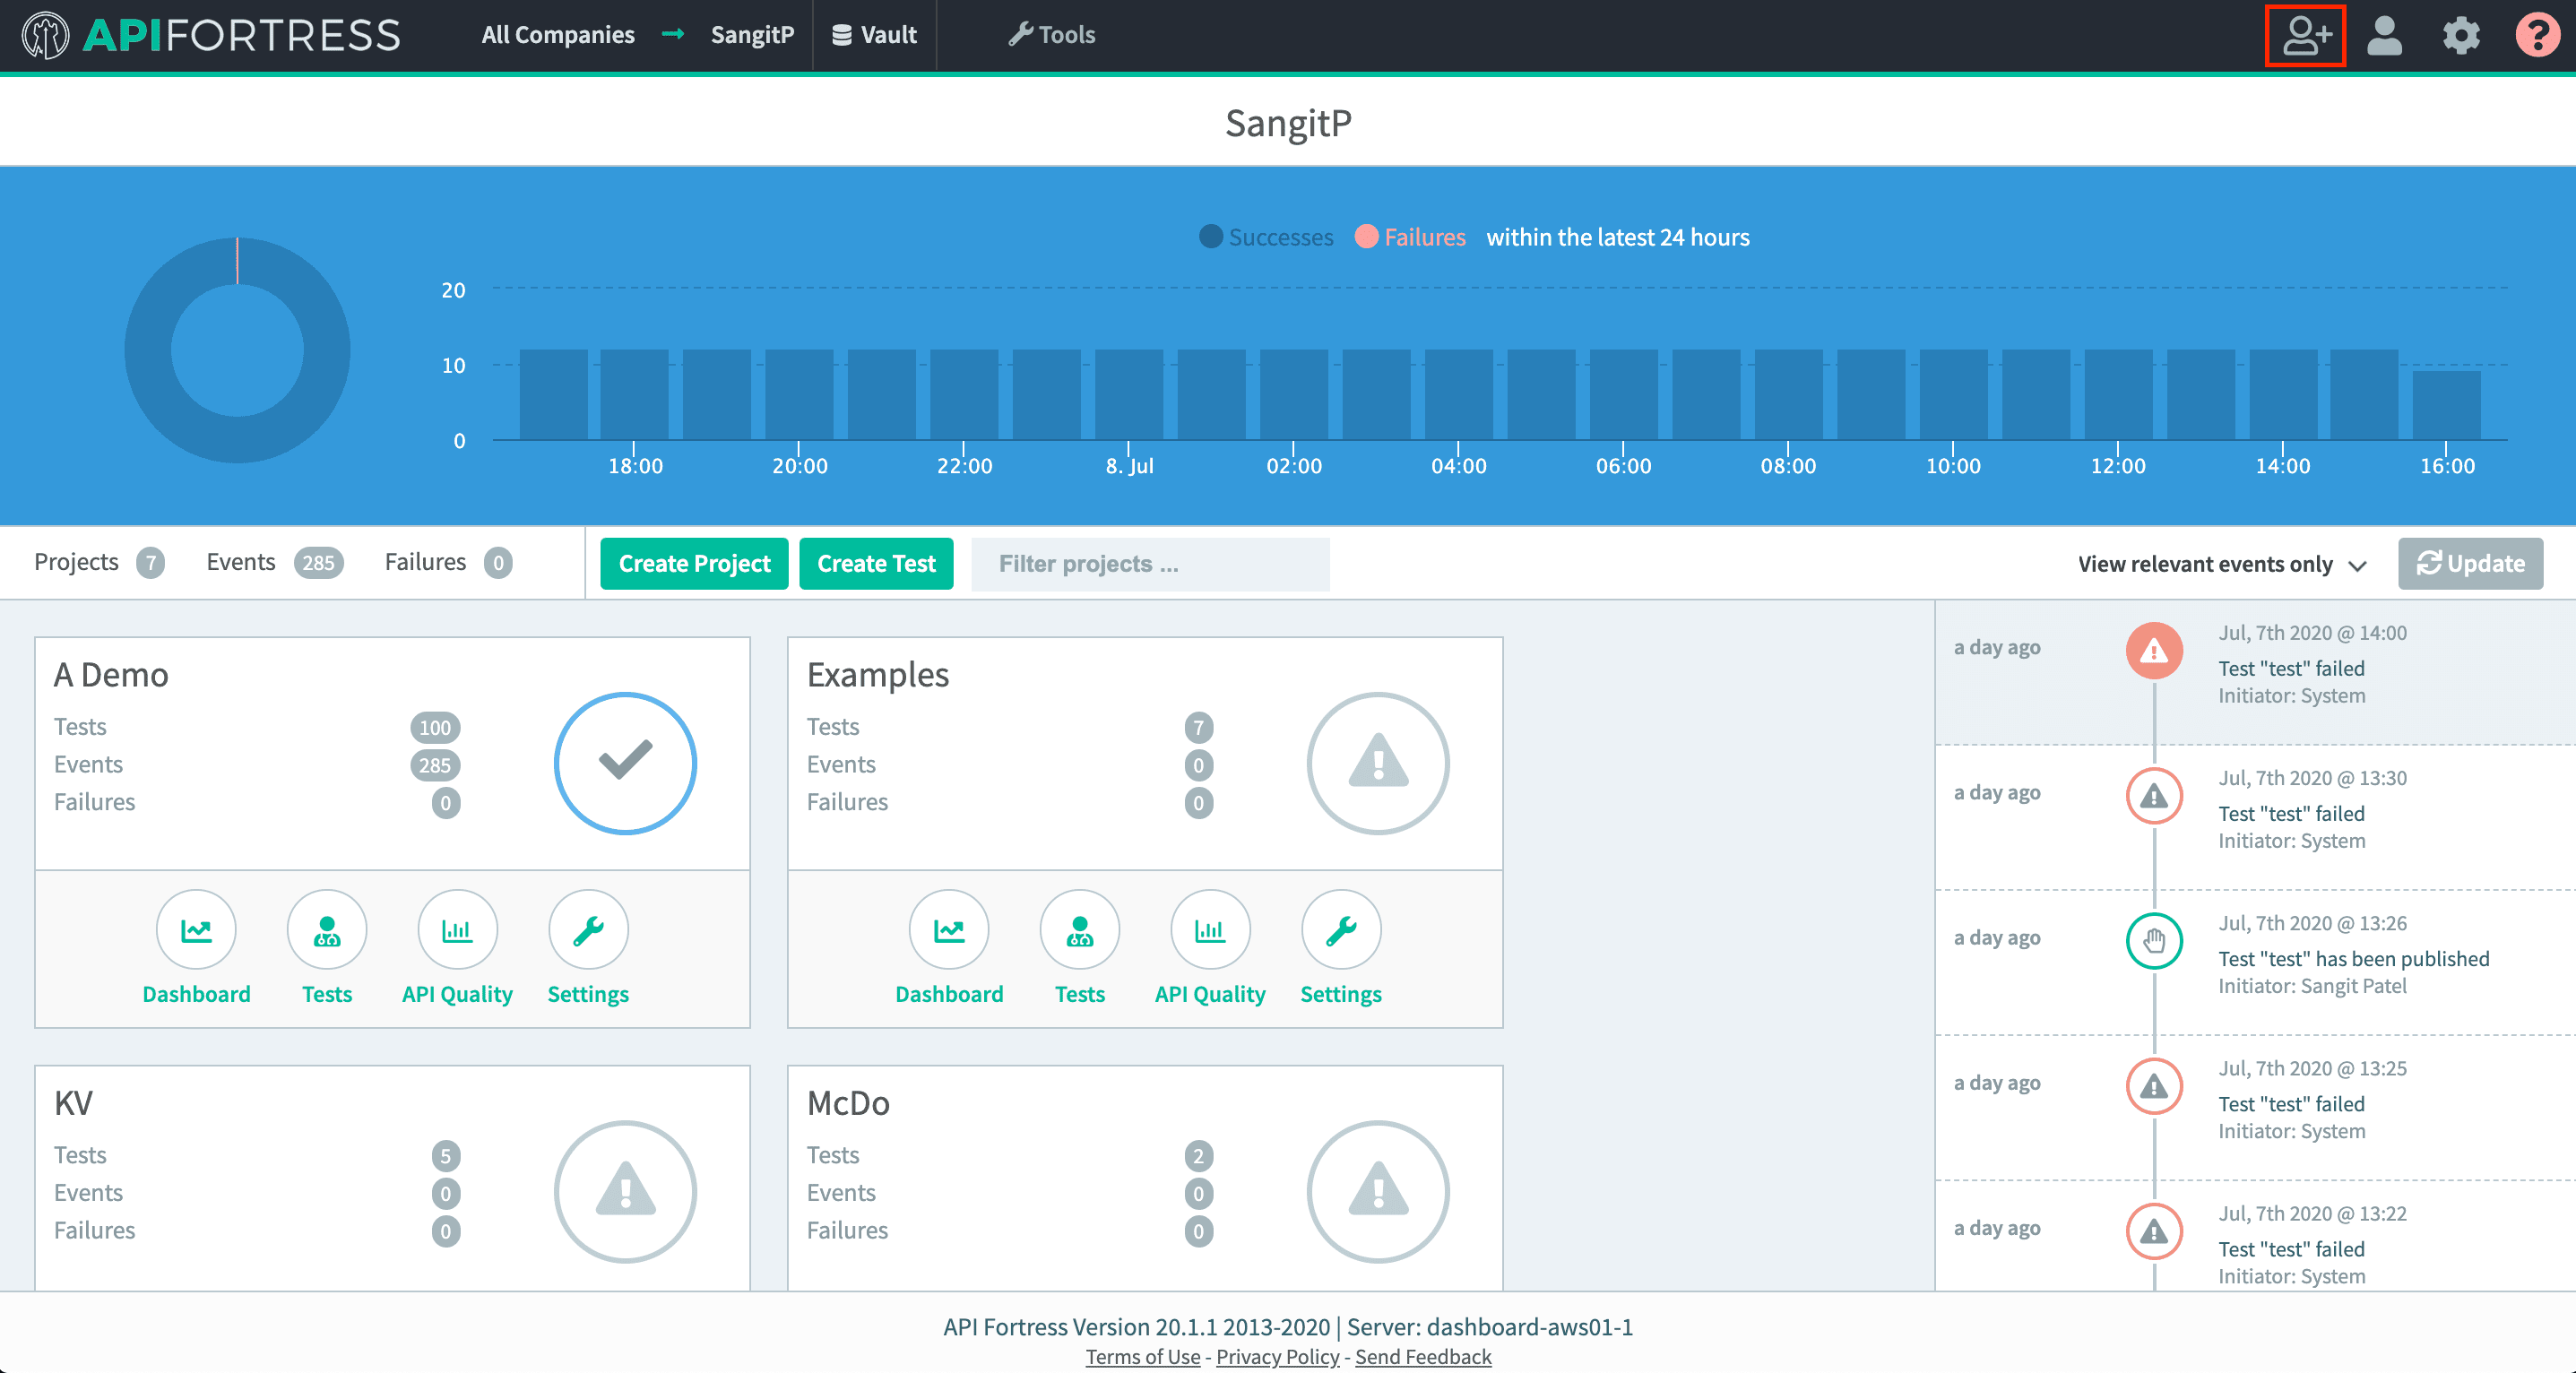The height and width of the screenshot is (1373, 2576).
Task: Focus the Filter projects input field
Action: click(x=1150, y=564)
